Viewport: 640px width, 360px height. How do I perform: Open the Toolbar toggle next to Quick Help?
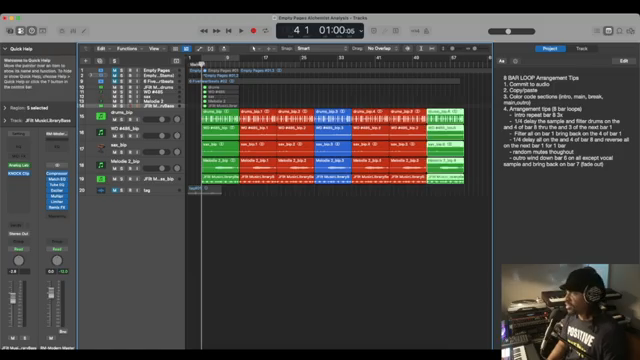[x=43, y=31]
